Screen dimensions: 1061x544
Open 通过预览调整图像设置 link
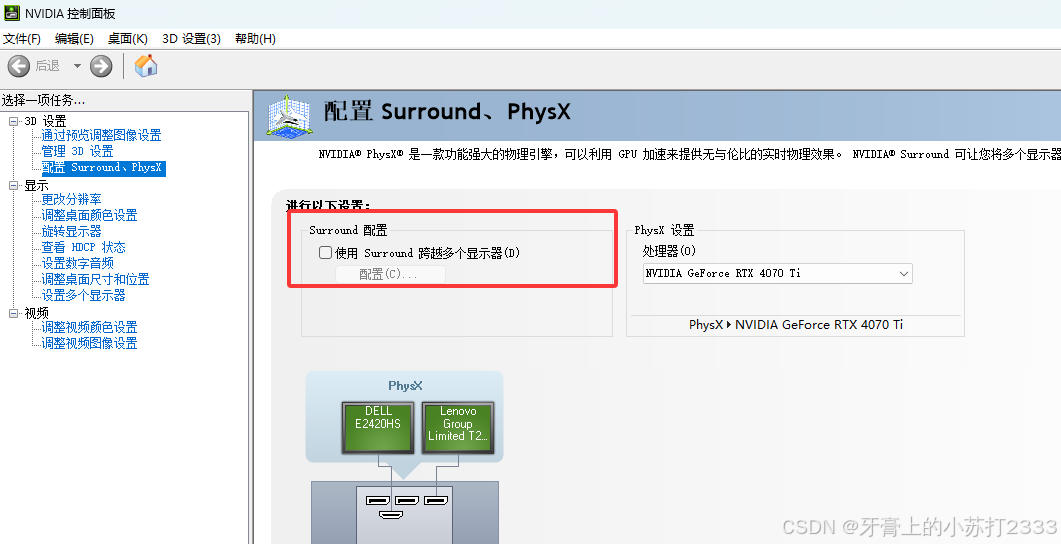pos(101,135)
